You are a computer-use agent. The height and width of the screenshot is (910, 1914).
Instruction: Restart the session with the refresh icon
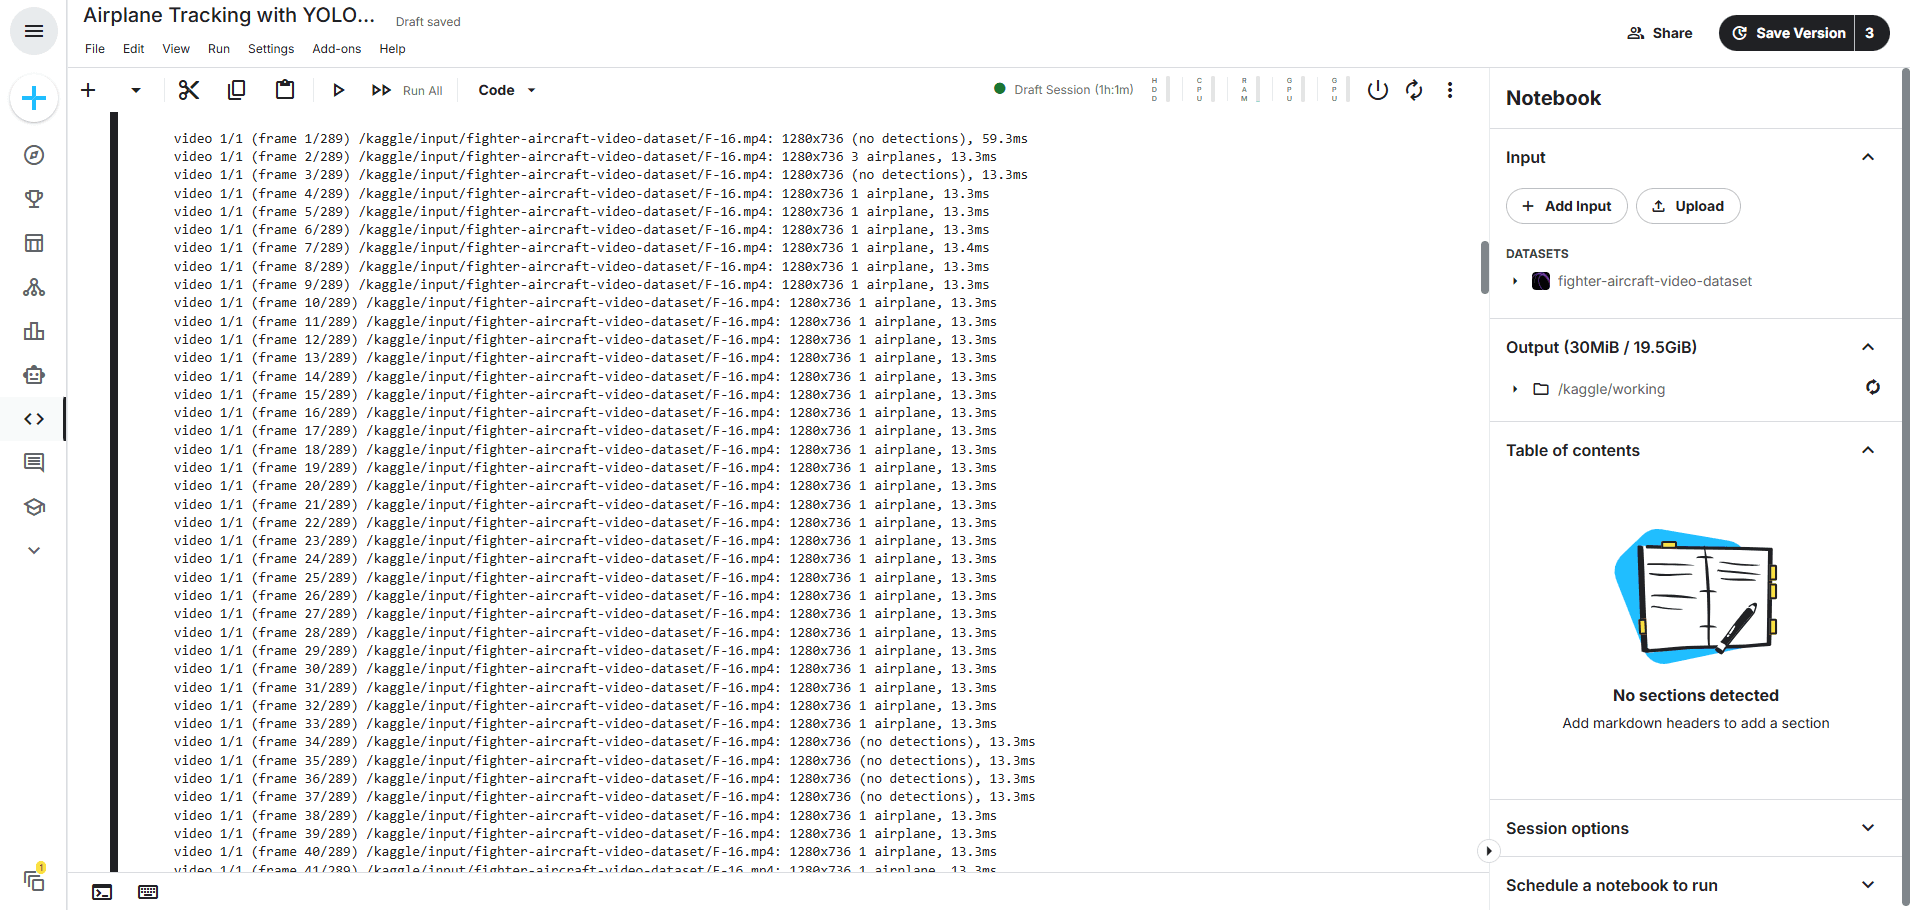[x=1414, y=90]
